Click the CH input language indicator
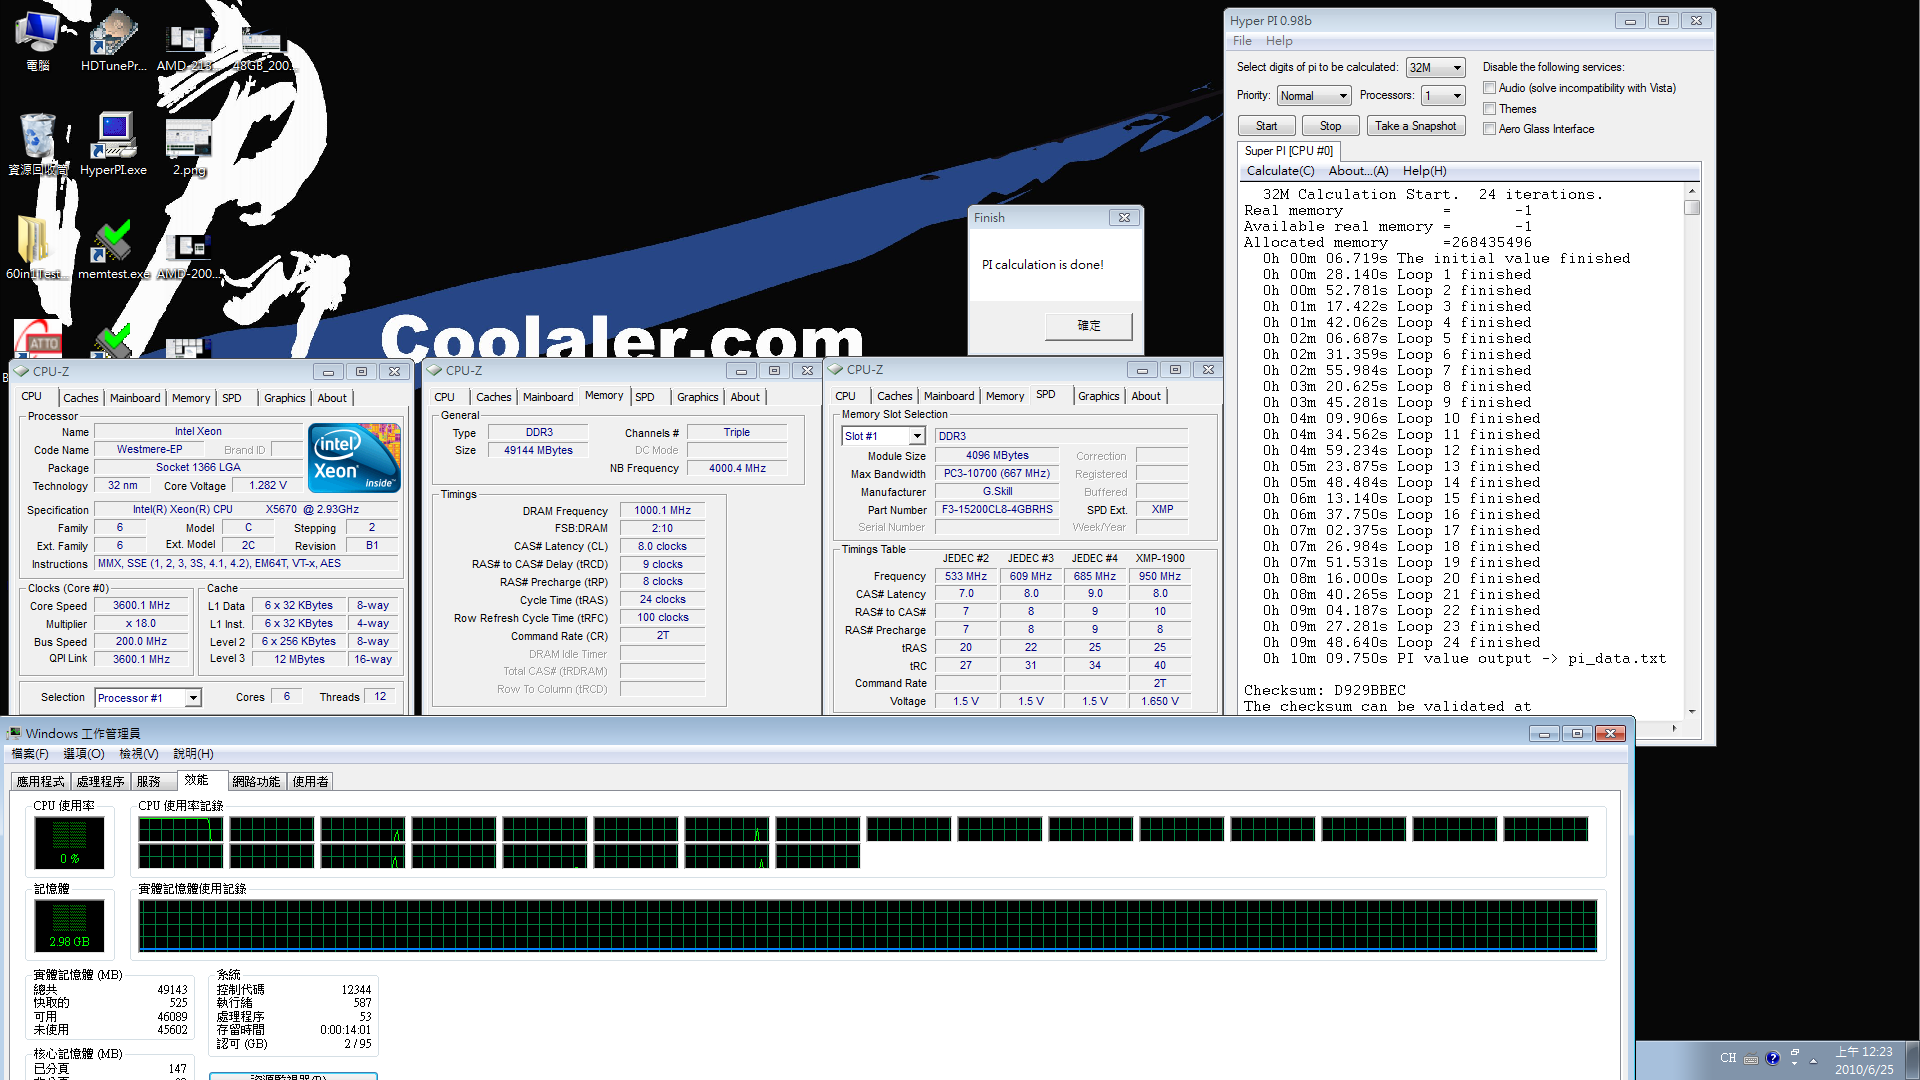1920x1080 pixels. click(x=1728, y=1058)
